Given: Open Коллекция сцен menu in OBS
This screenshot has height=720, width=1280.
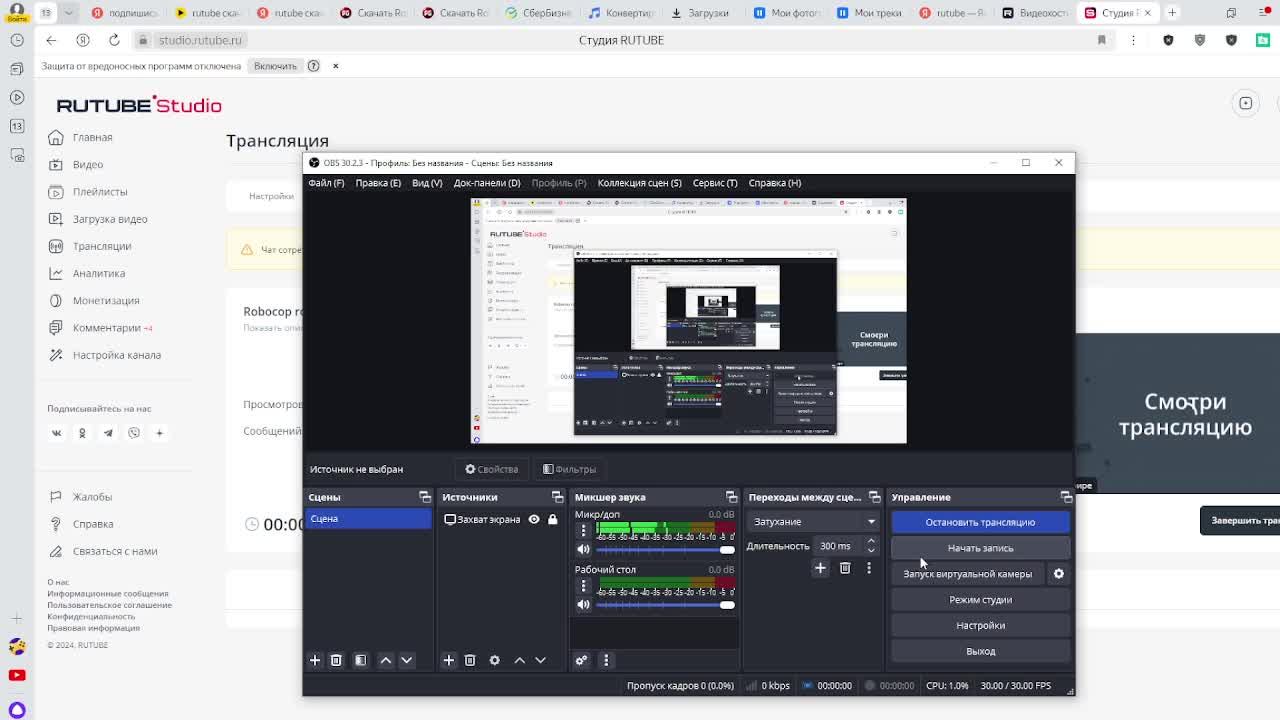Looking at the screenshot, I should (x=639, y=183).
